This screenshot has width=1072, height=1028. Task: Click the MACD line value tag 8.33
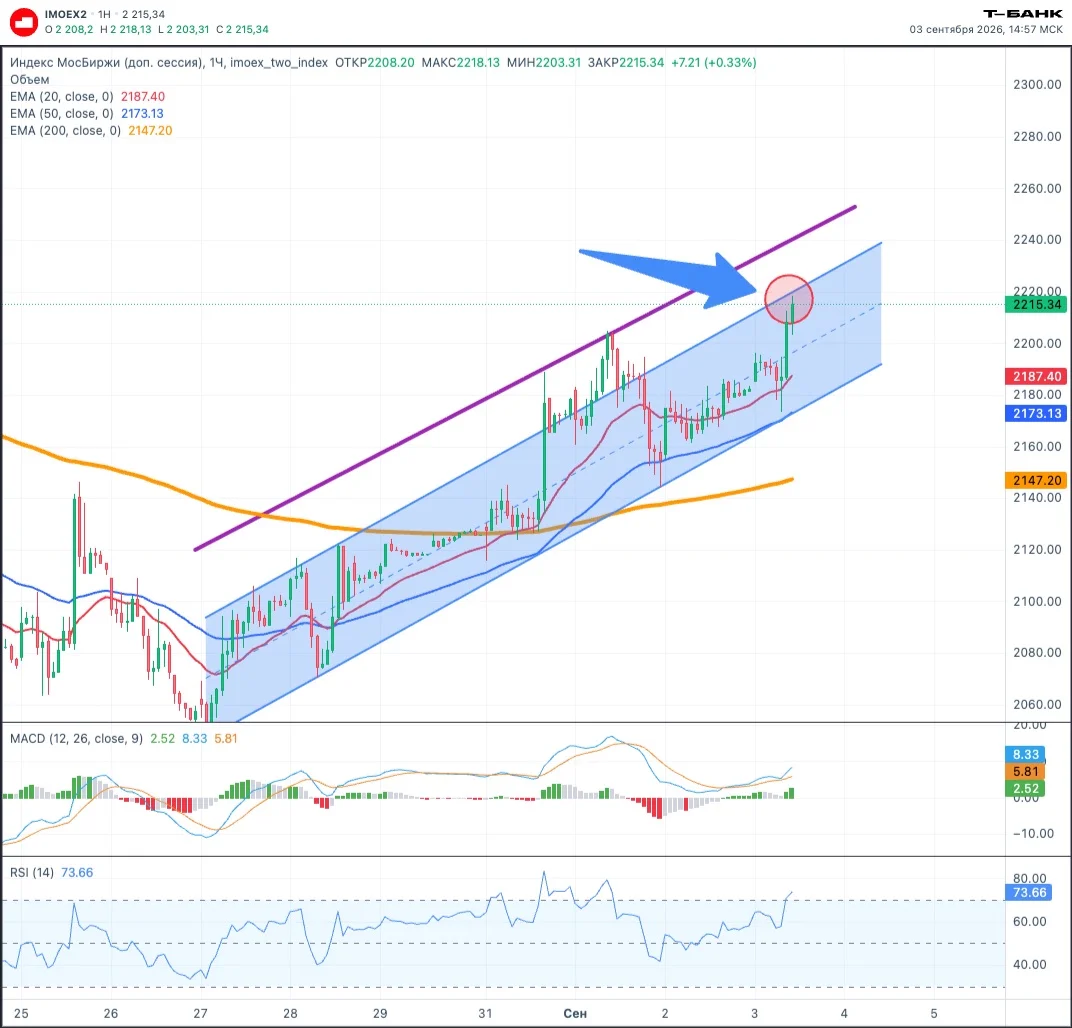[1026, 754]
